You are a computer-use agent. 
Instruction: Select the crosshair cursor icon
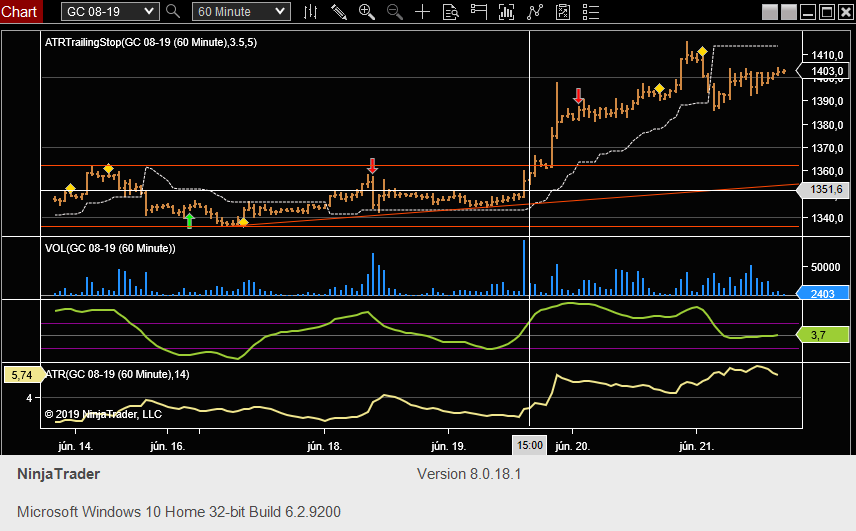coord(423,12)
